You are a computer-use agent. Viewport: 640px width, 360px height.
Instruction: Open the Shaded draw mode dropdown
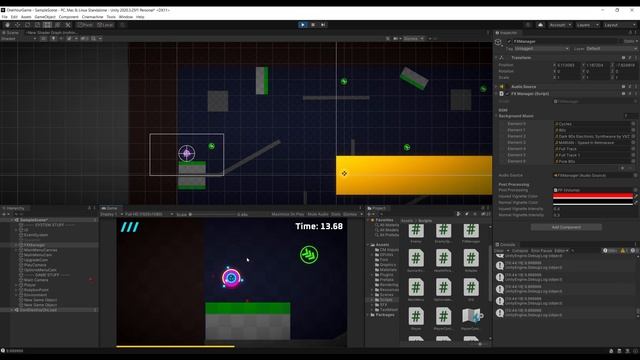click(18, 39)
